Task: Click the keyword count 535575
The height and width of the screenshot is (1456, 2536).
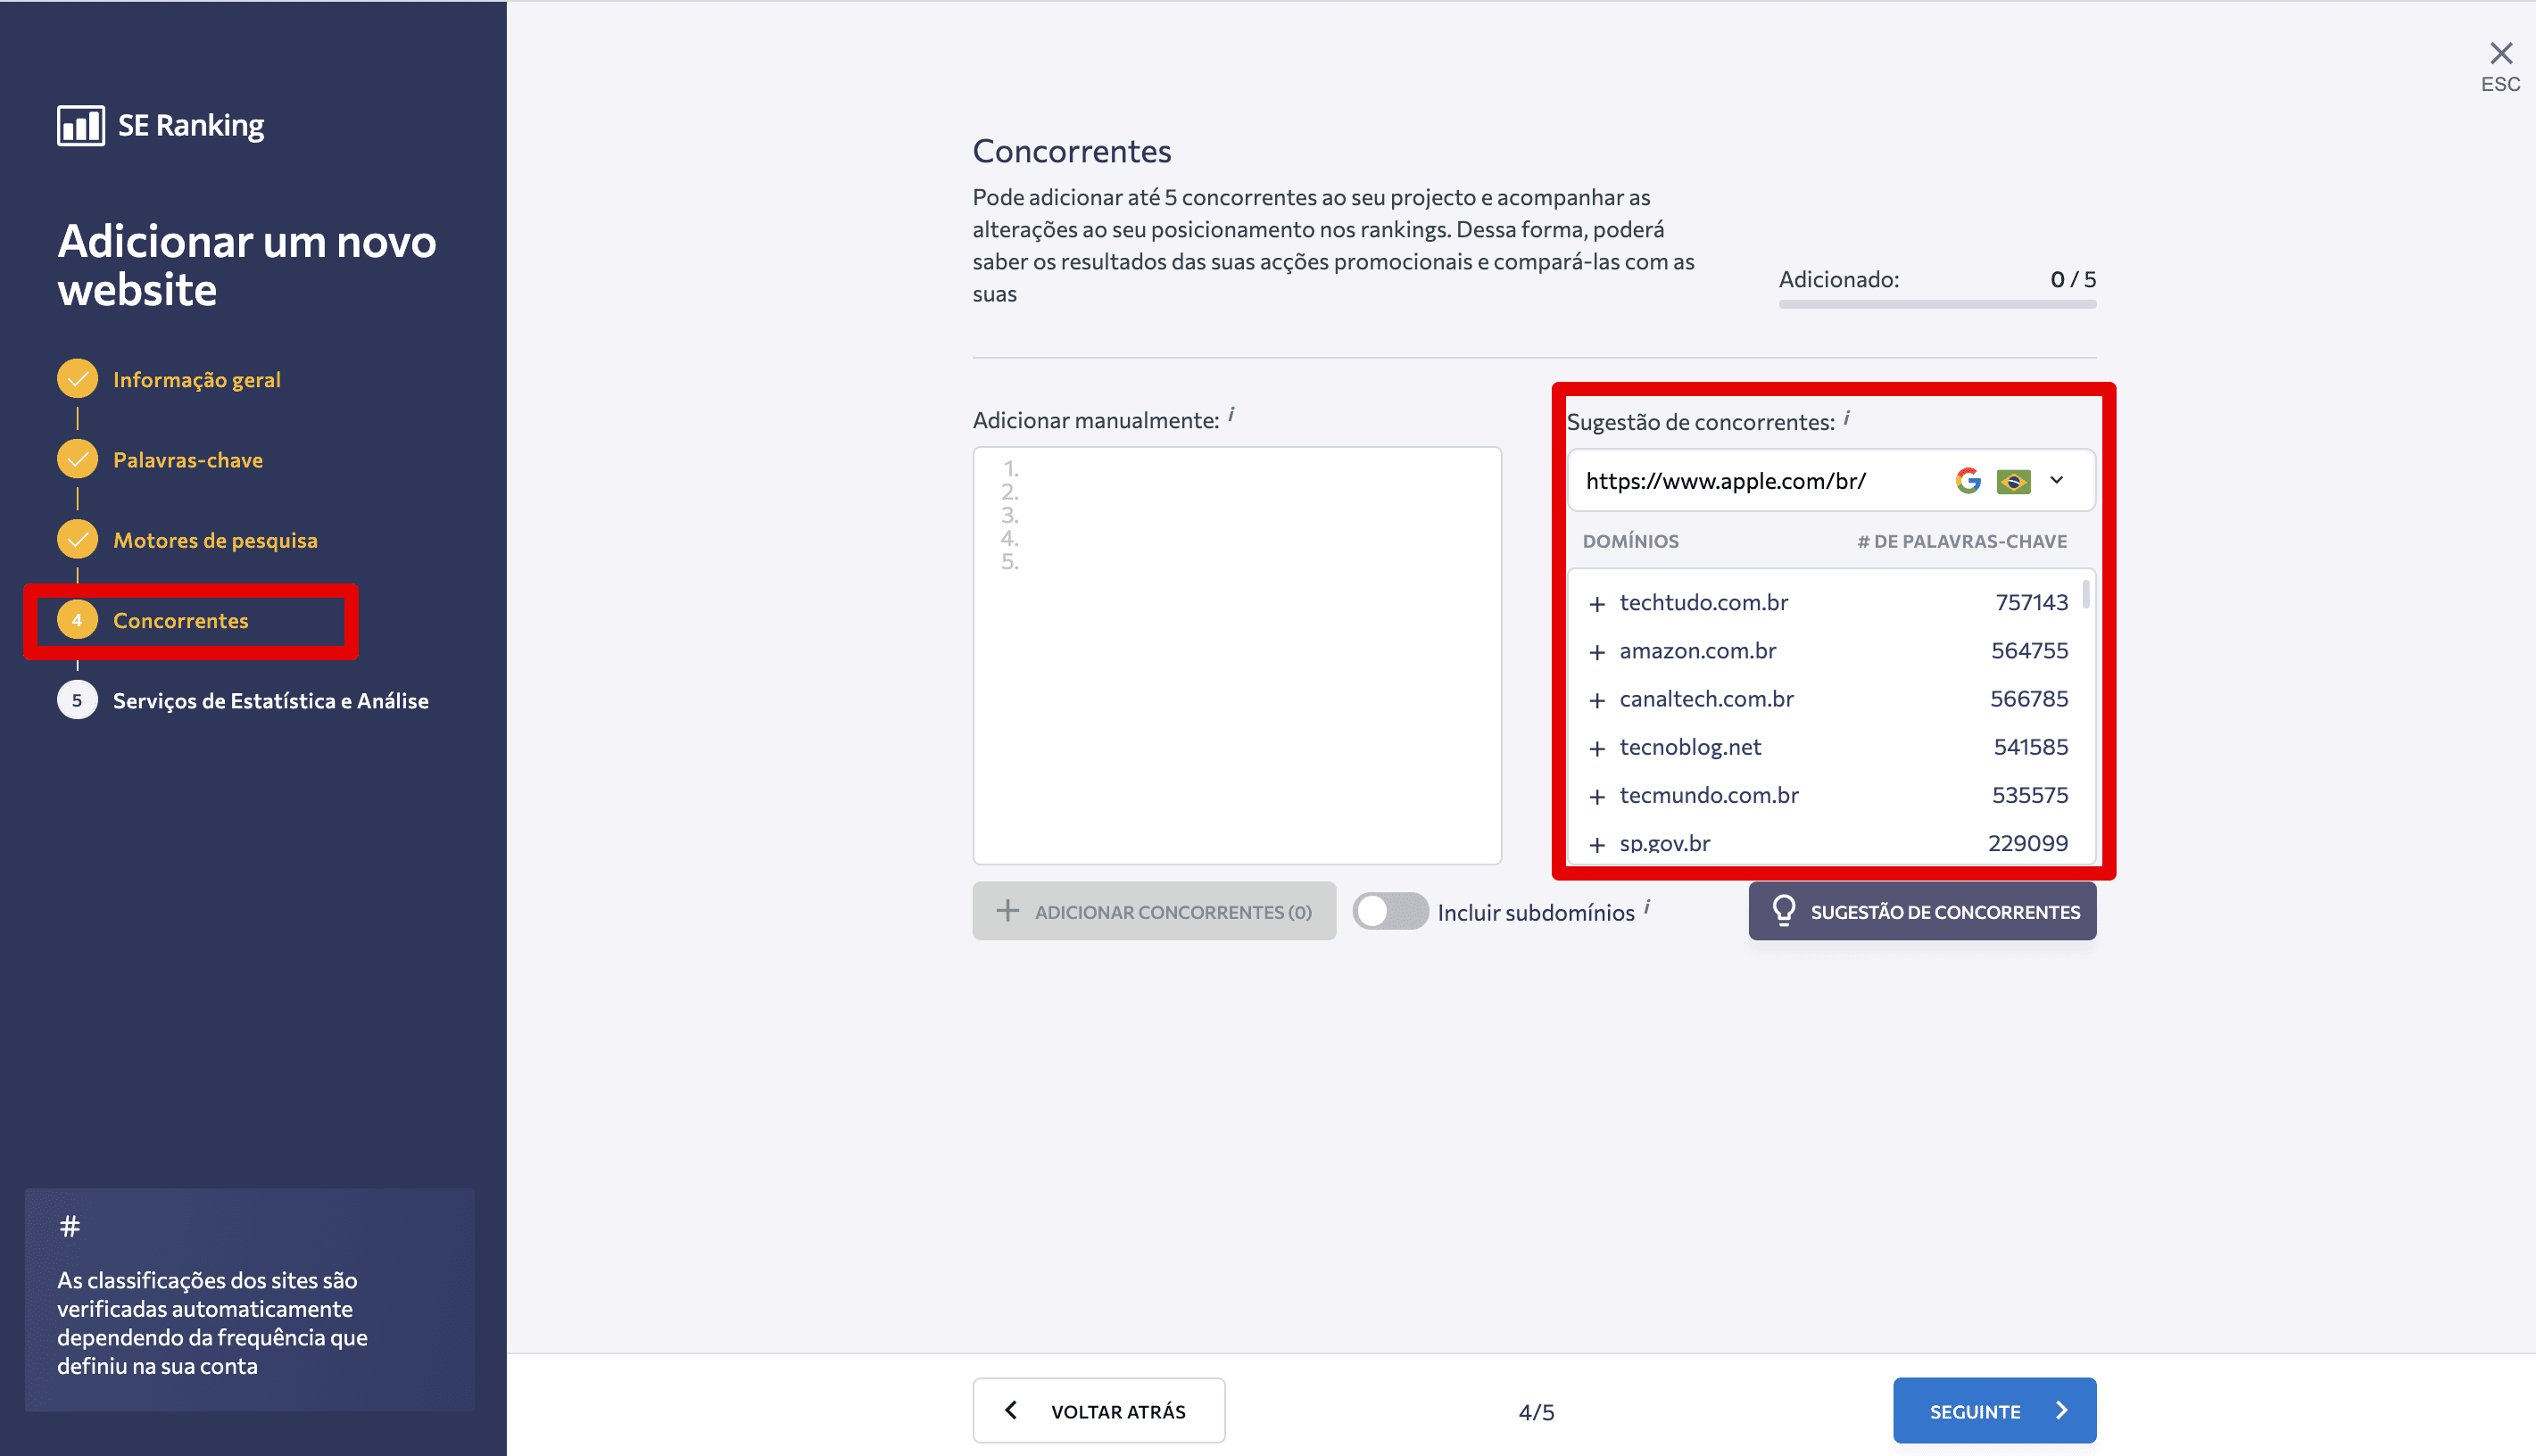Action: tap(2029, 795)
